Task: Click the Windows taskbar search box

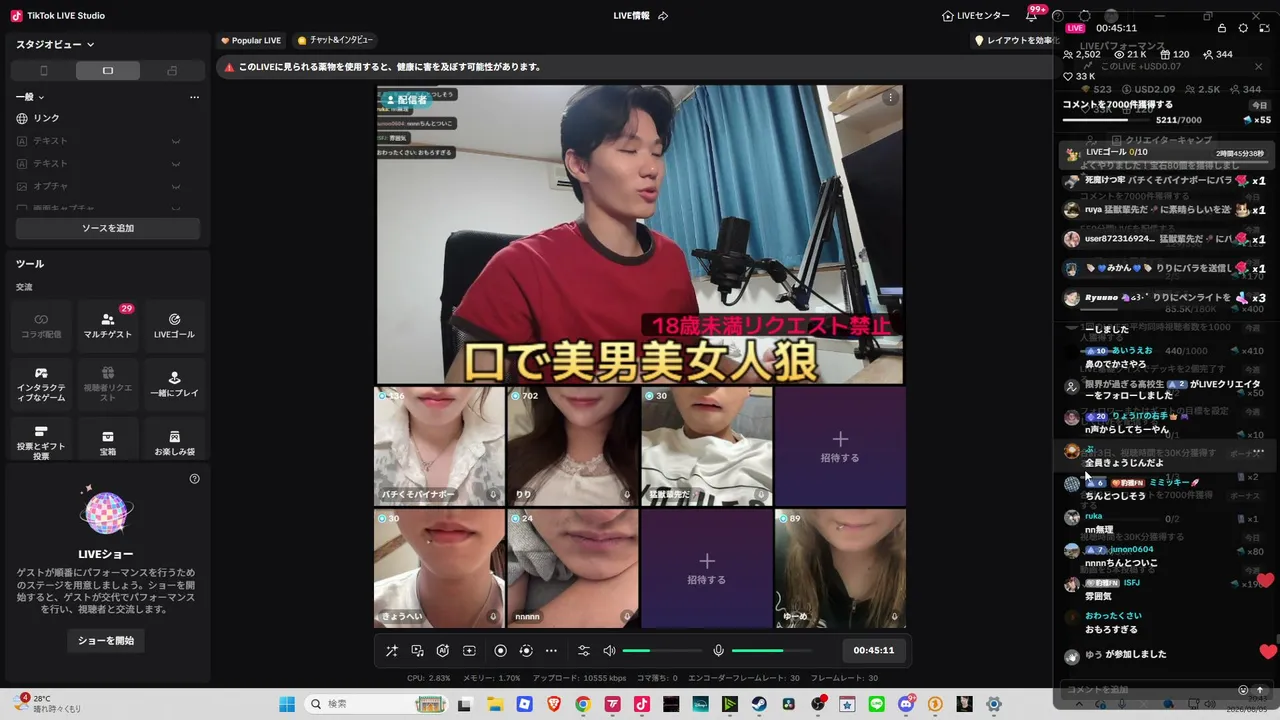Action: pyautogui.click(x=376, y=704)
